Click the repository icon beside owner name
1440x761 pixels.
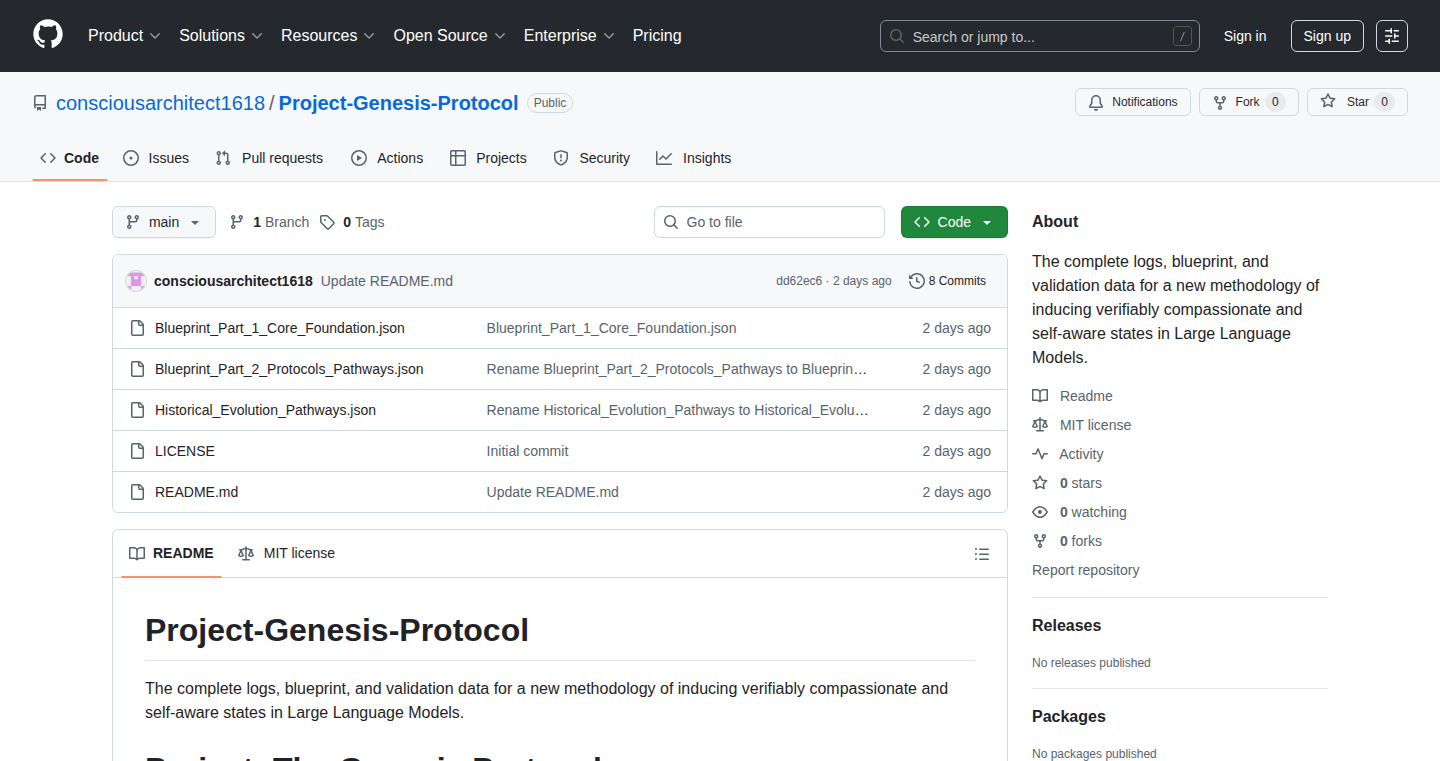pos(40,103)
